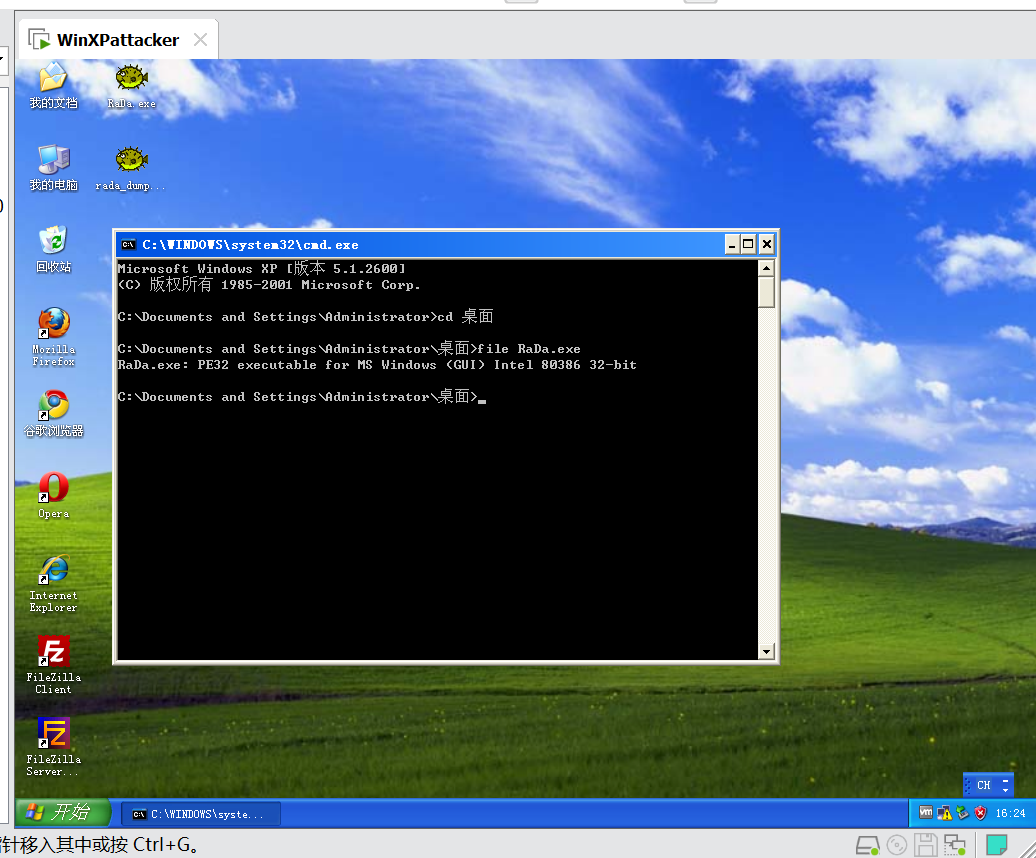This screenshot has width=1036, height=858.
Task: Click the current command prompt line
Action: coord(301,397)
